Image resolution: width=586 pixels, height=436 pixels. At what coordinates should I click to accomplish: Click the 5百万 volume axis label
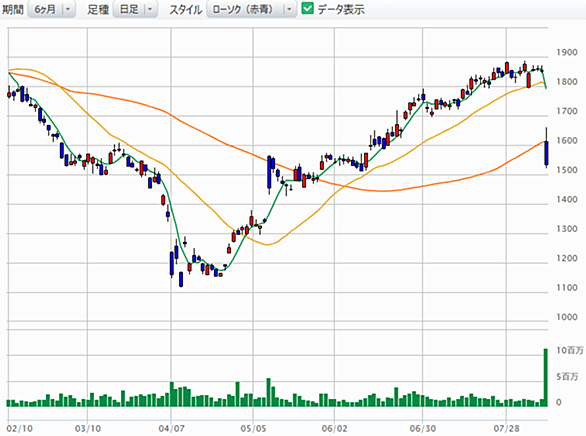(x=567, y=377)
